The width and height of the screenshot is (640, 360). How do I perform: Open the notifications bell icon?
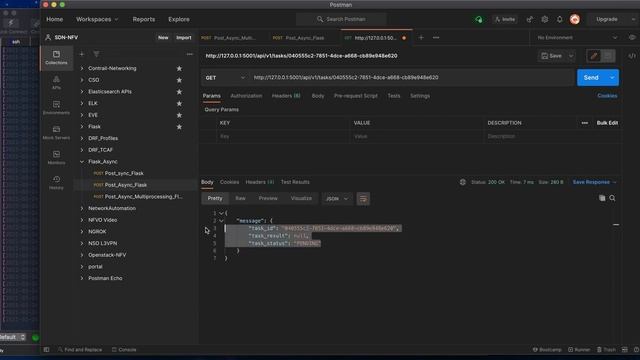pos(560,19)
